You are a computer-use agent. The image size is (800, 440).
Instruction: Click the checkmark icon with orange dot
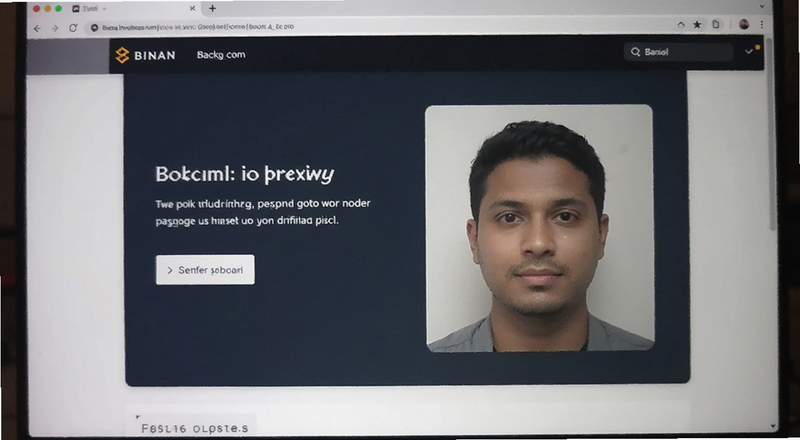pyautogui.click(x=752, y=51)
